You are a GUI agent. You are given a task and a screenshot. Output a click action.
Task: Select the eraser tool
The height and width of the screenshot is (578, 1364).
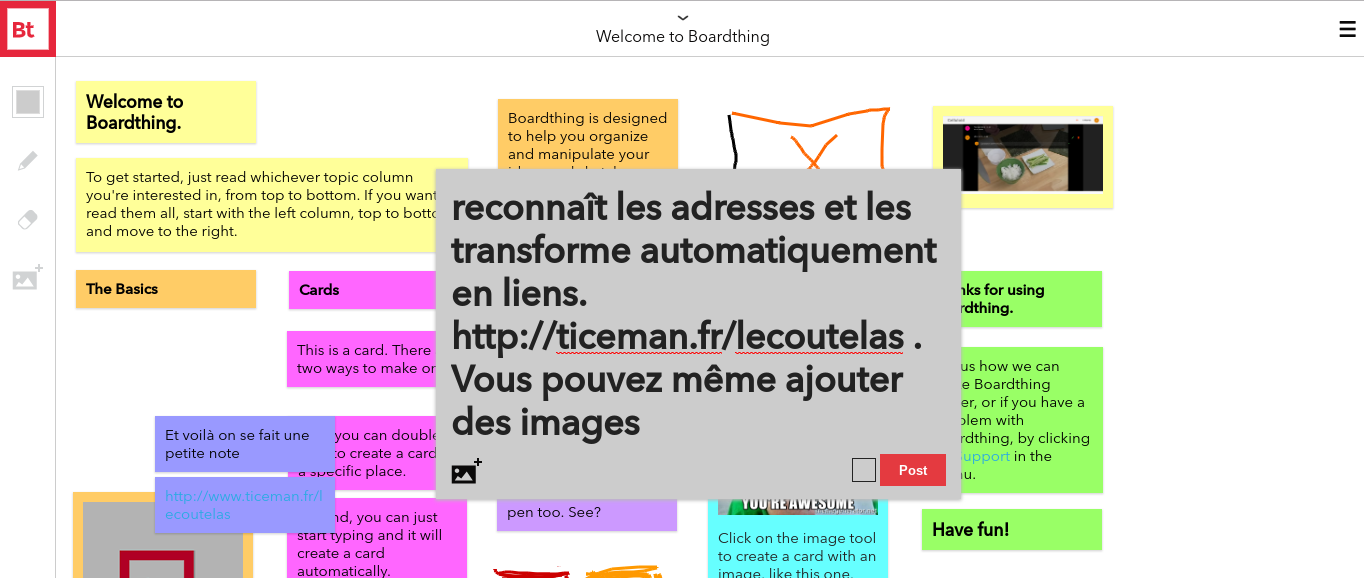(x=28, y=220)
